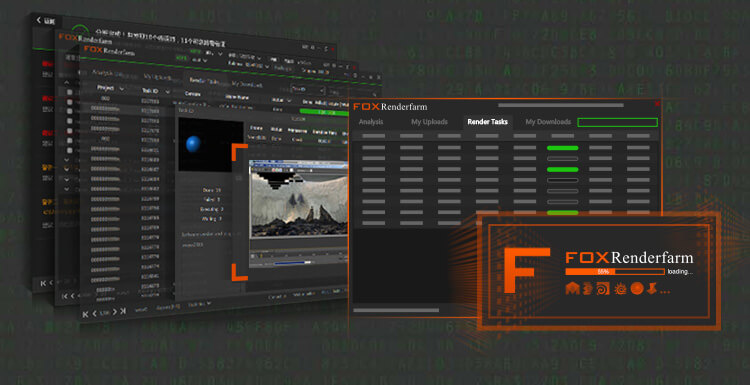Click the Camera column header in left window

[193, 94]
